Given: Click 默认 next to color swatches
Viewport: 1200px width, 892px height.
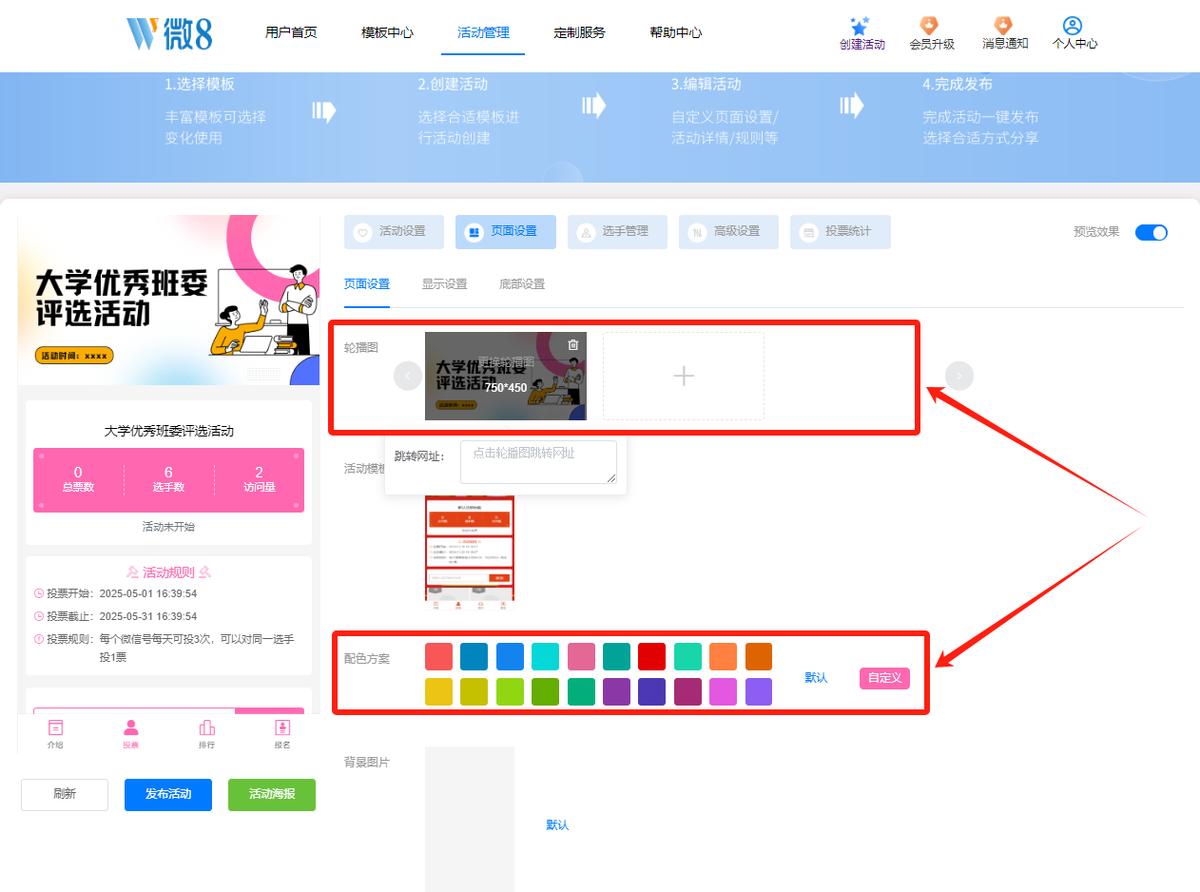Looking at the screenshot, I should 816,678.
